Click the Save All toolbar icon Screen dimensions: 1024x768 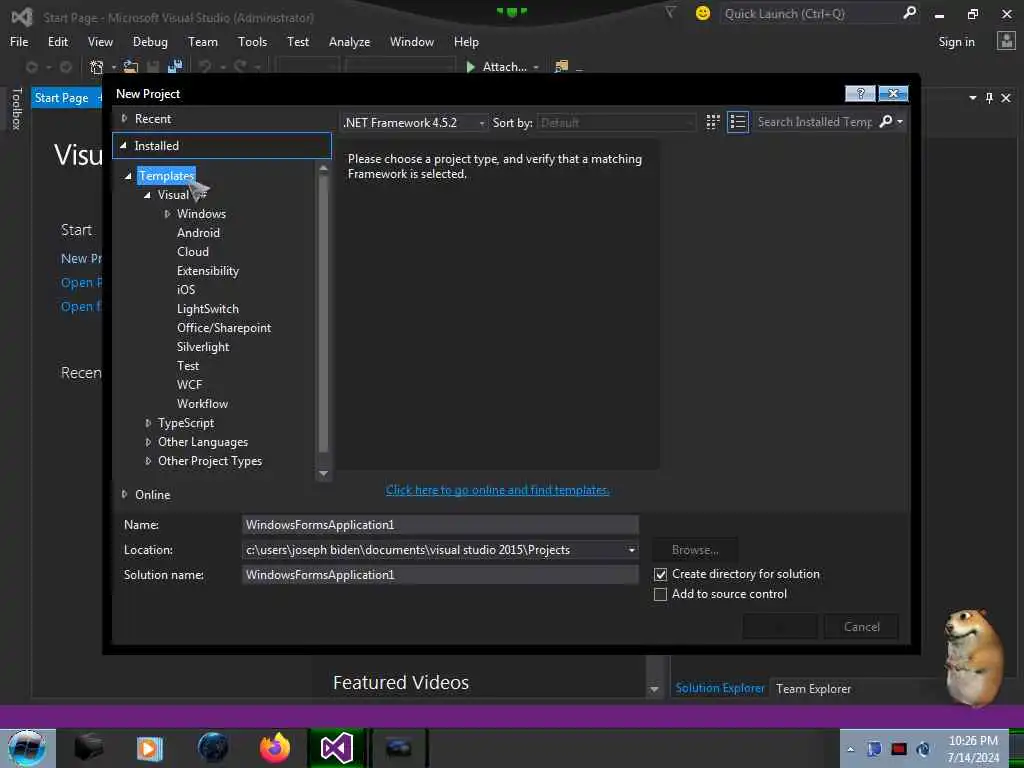pos(174,67)
